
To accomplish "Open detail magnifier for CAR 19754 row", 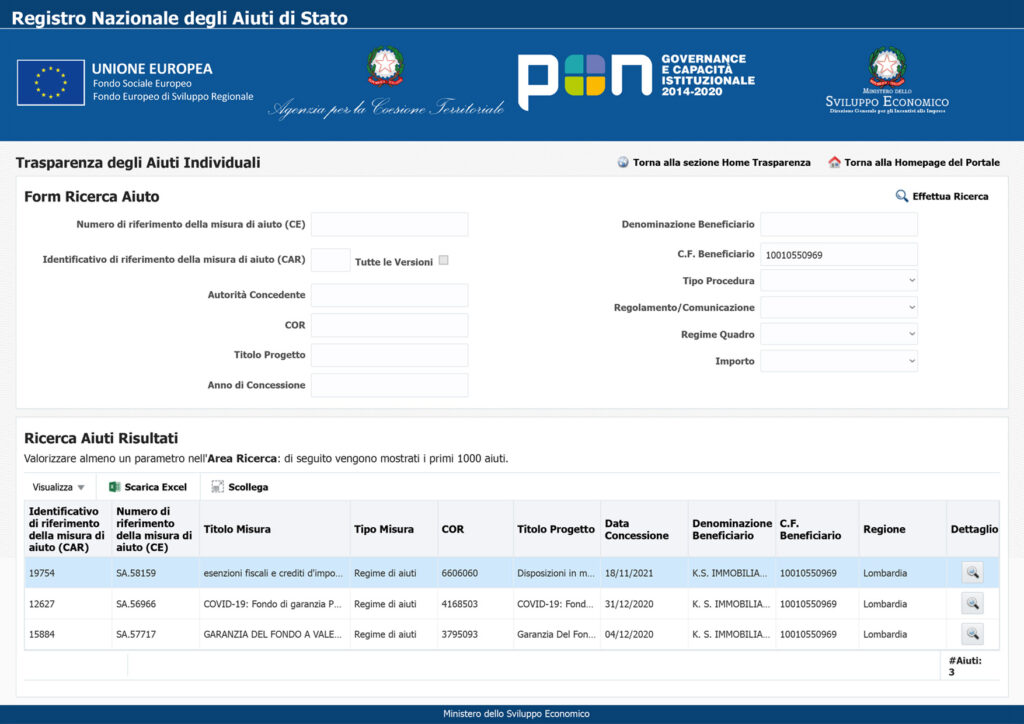I will point(972,573).
